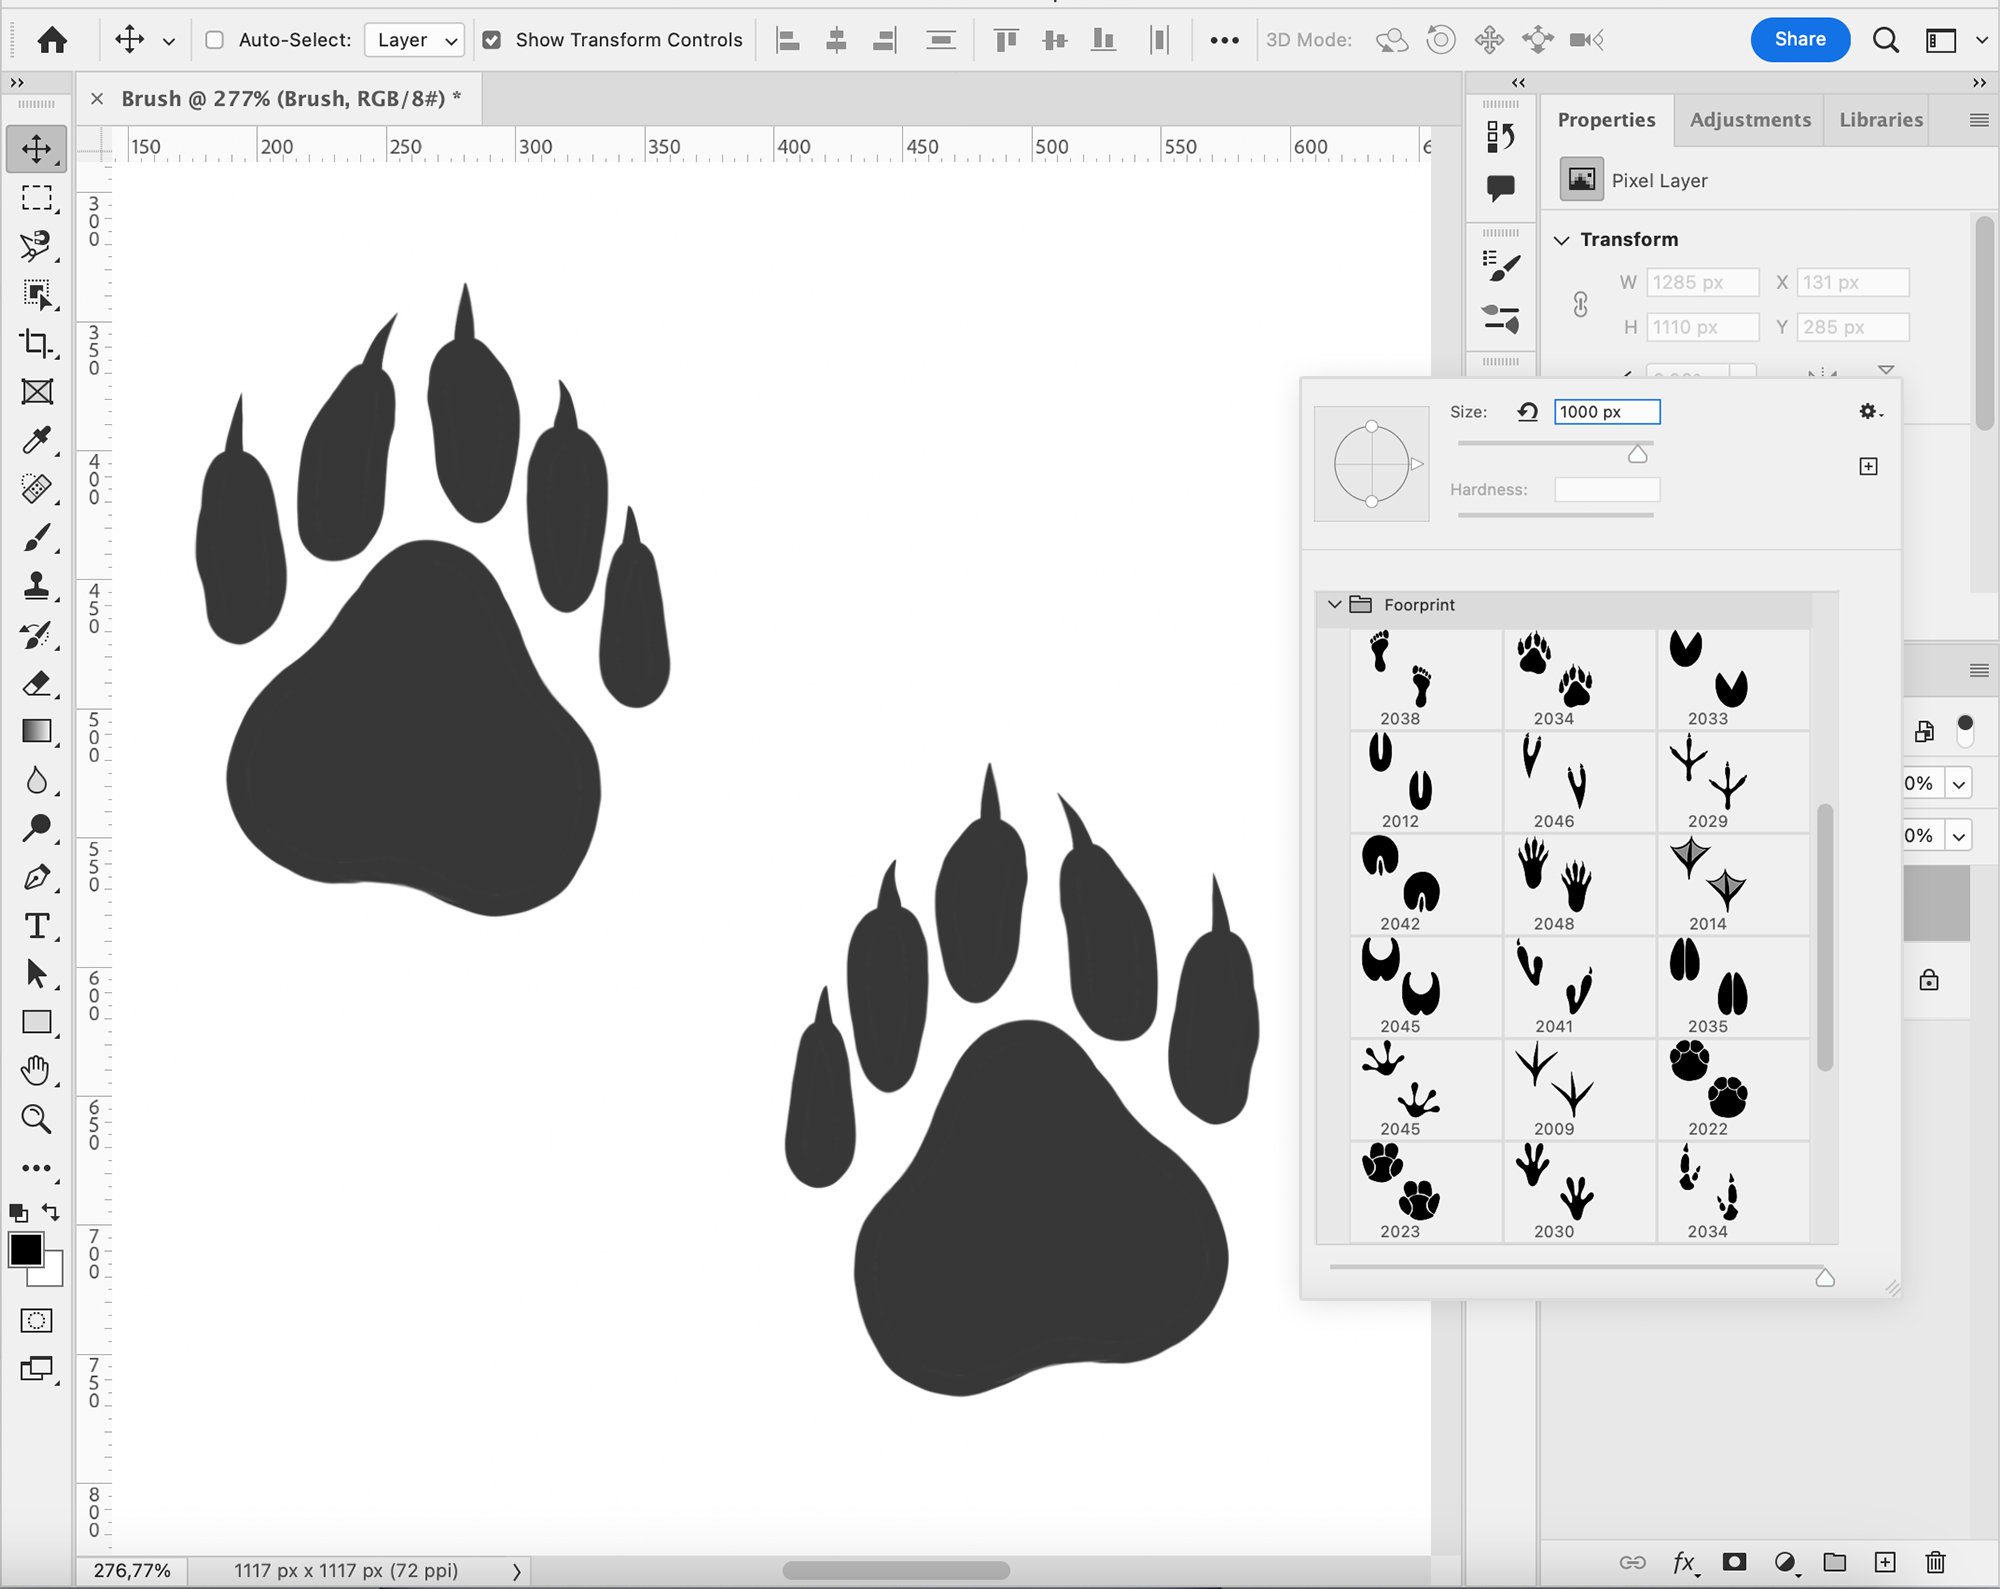Disable Show Transform Controls
2000x1589 pixels.
click(492, 40)
